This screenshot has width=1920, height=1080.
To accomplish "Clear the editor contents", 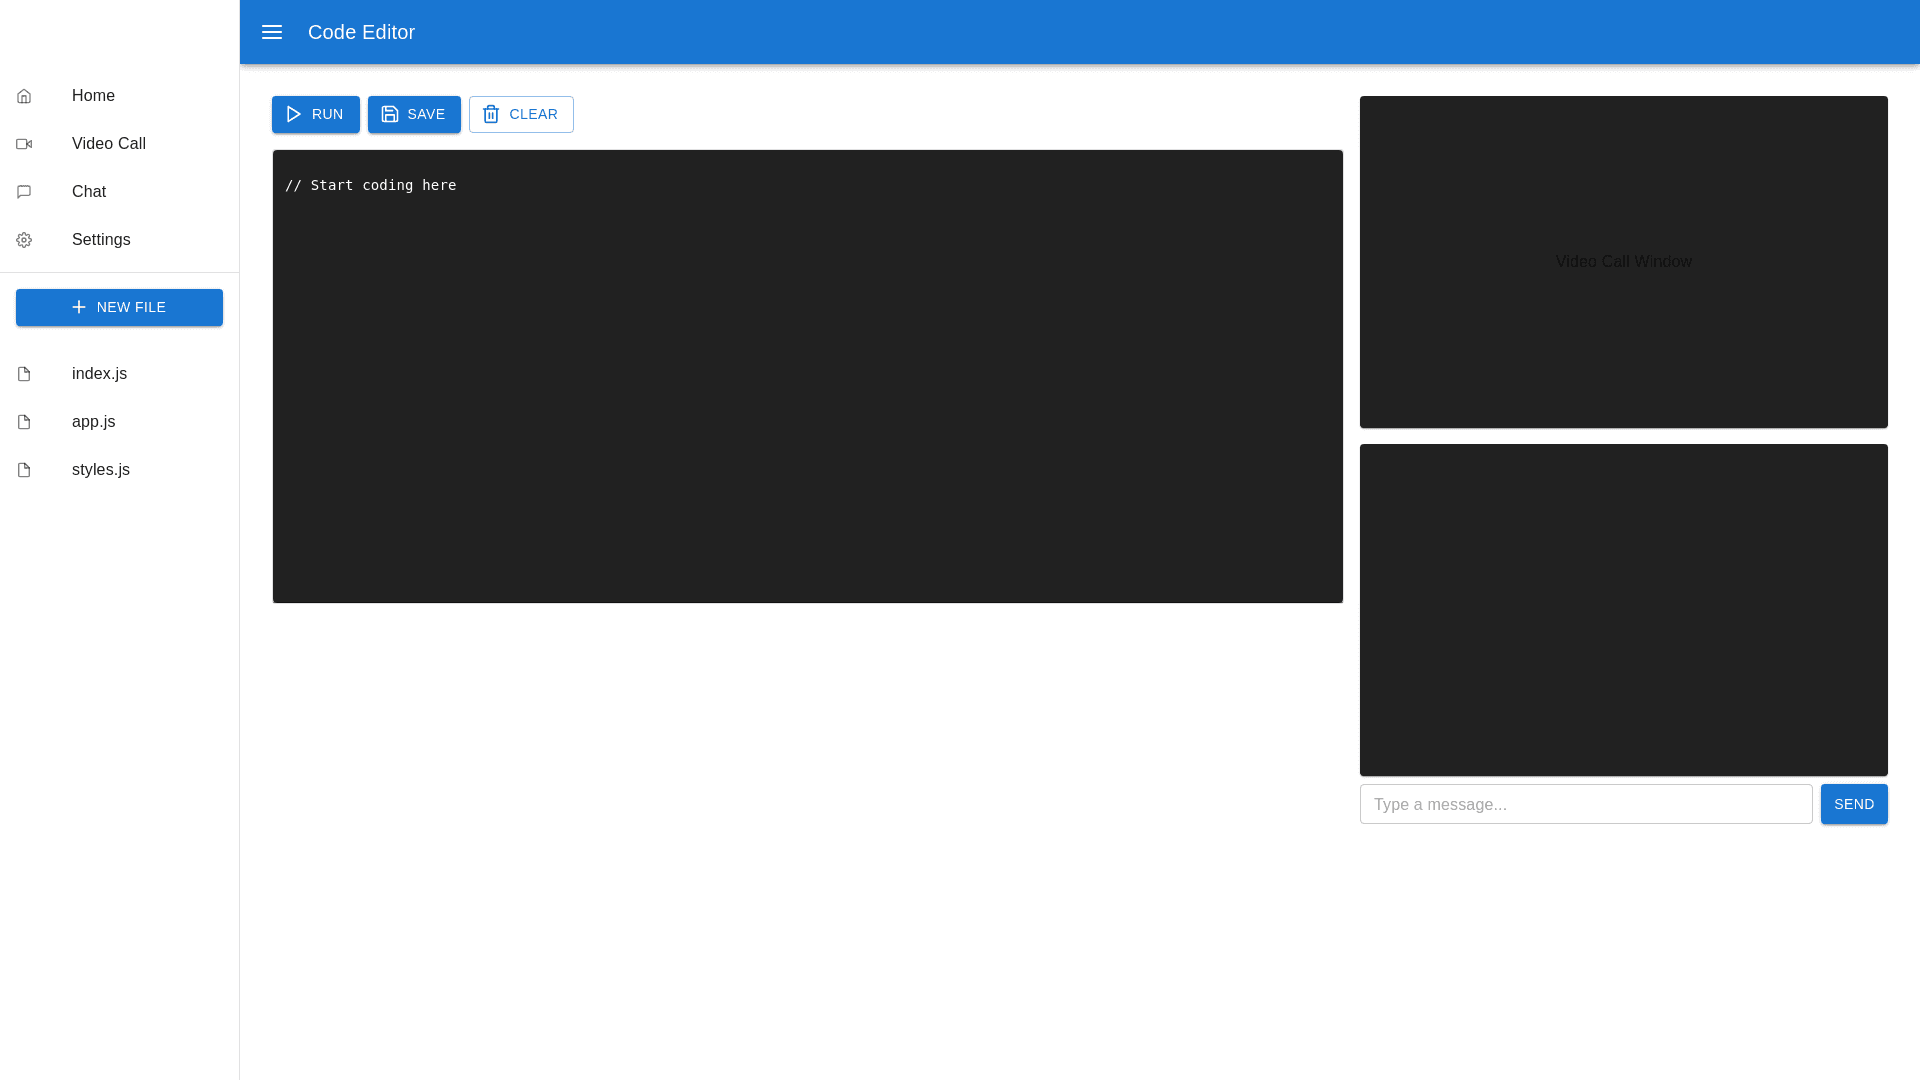I will (x=521, y=114).
